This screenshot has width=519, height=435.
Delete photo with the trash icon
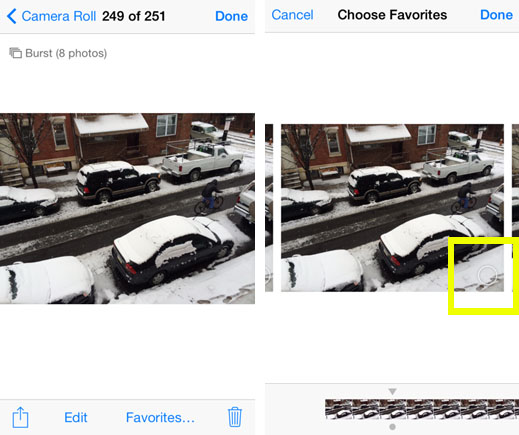click(x=235, y=417)
